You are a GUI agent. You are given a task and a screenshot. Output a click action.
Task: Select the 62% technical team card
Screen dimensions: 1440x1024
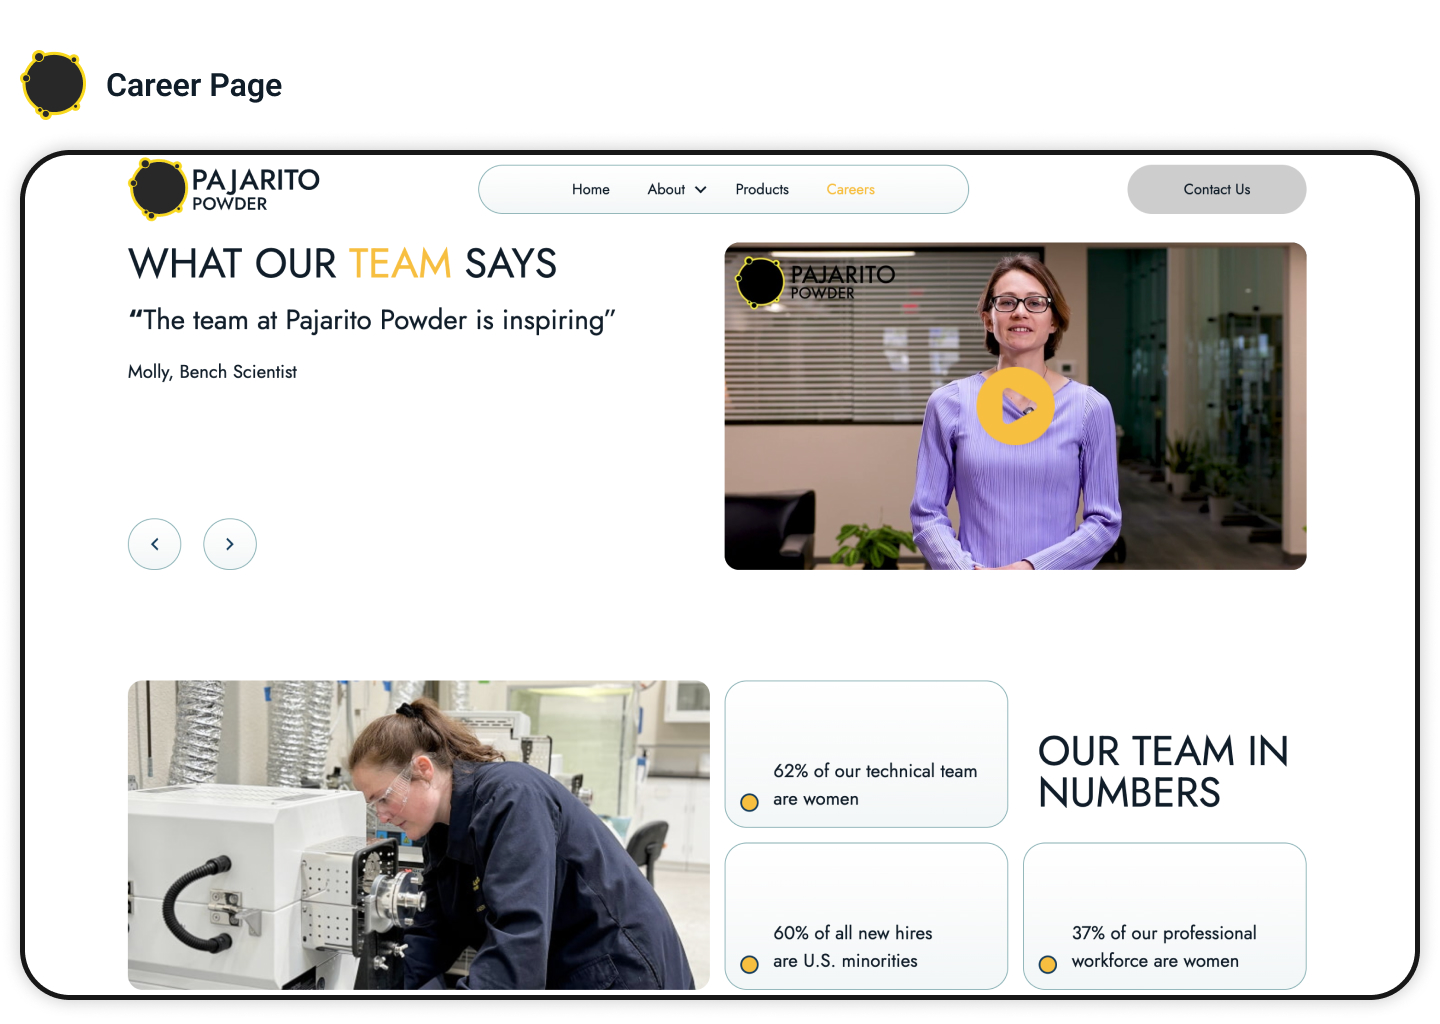866,754
